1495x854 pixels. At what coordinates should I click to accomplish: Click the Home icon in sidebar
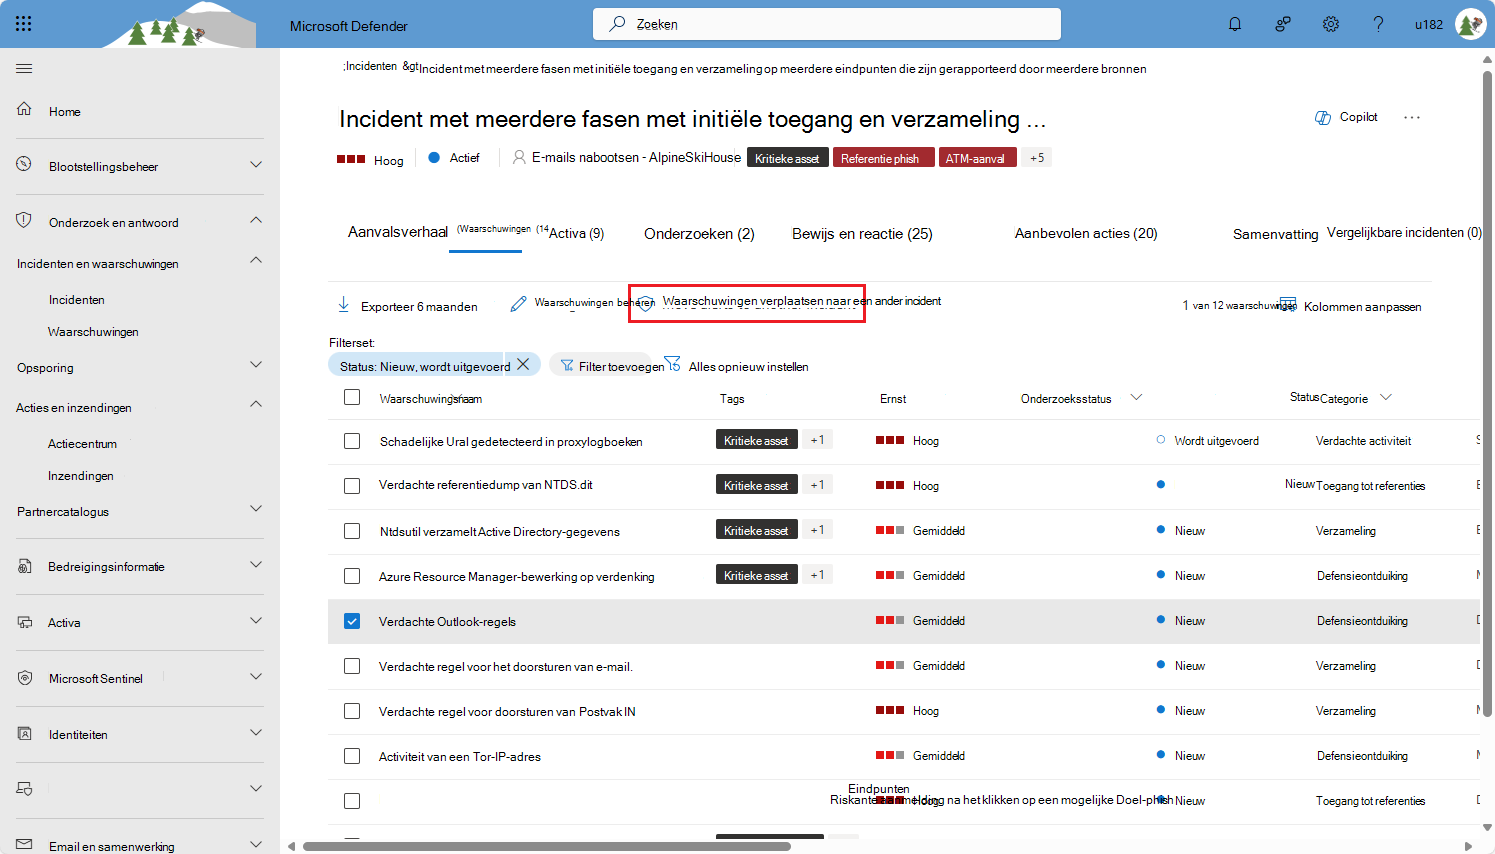point(24,109)
